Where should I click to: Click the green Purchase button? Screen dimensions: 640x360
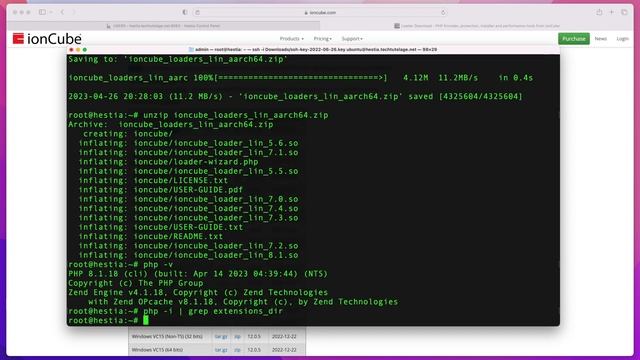tap(574, 39)
